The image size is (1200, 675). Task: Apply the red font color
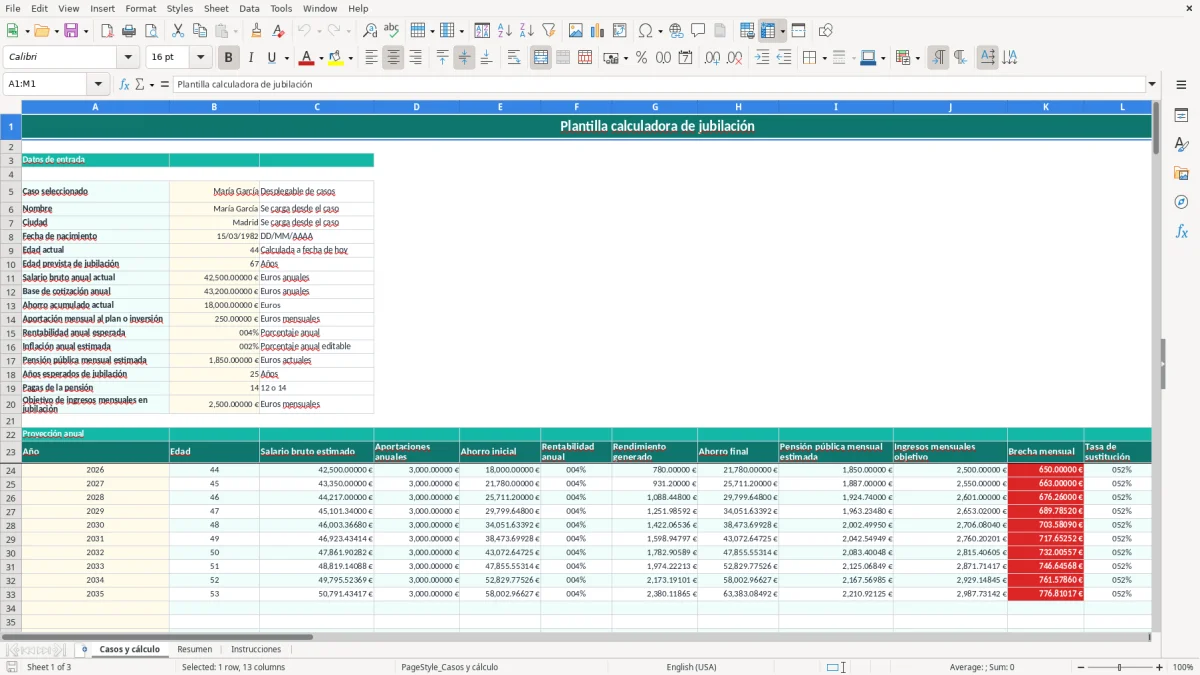[x=307, y=58]
